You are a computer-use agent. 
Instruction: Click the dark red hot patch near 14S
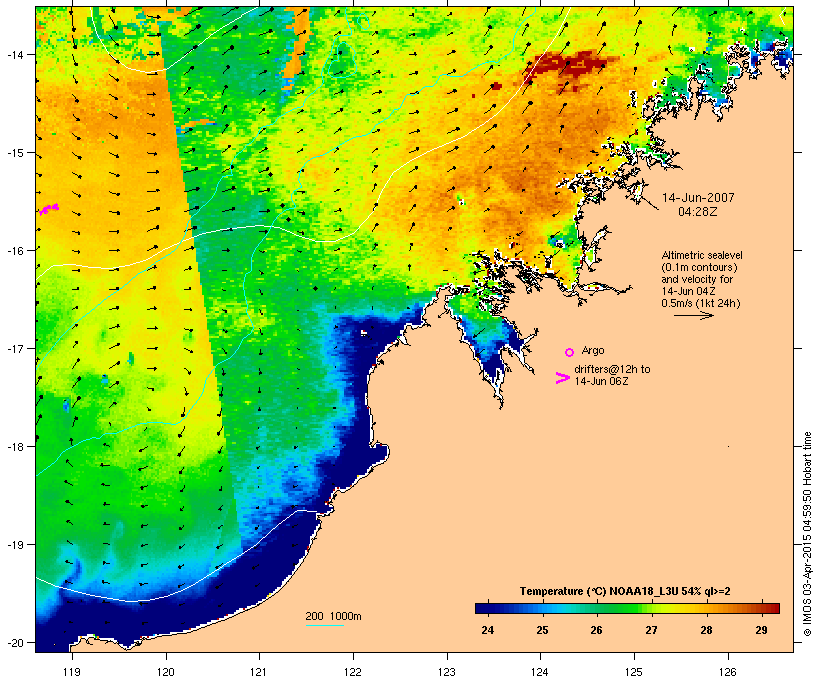[x=570, y=64]
